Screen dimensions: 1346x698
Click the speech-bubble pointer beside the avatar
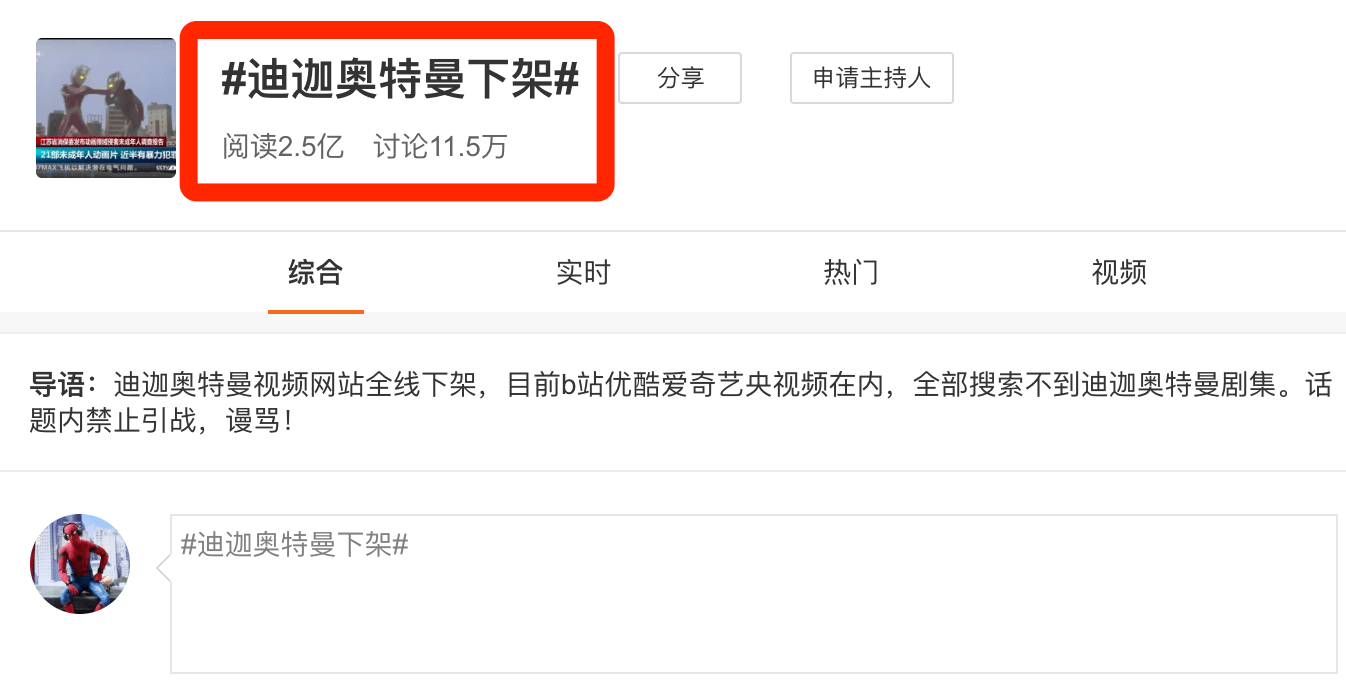(164, 568)
